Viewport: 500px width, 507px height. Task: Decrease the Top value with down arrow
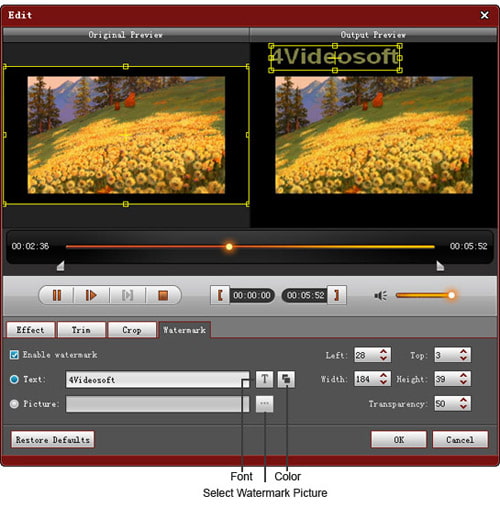[x=463, y=358]
